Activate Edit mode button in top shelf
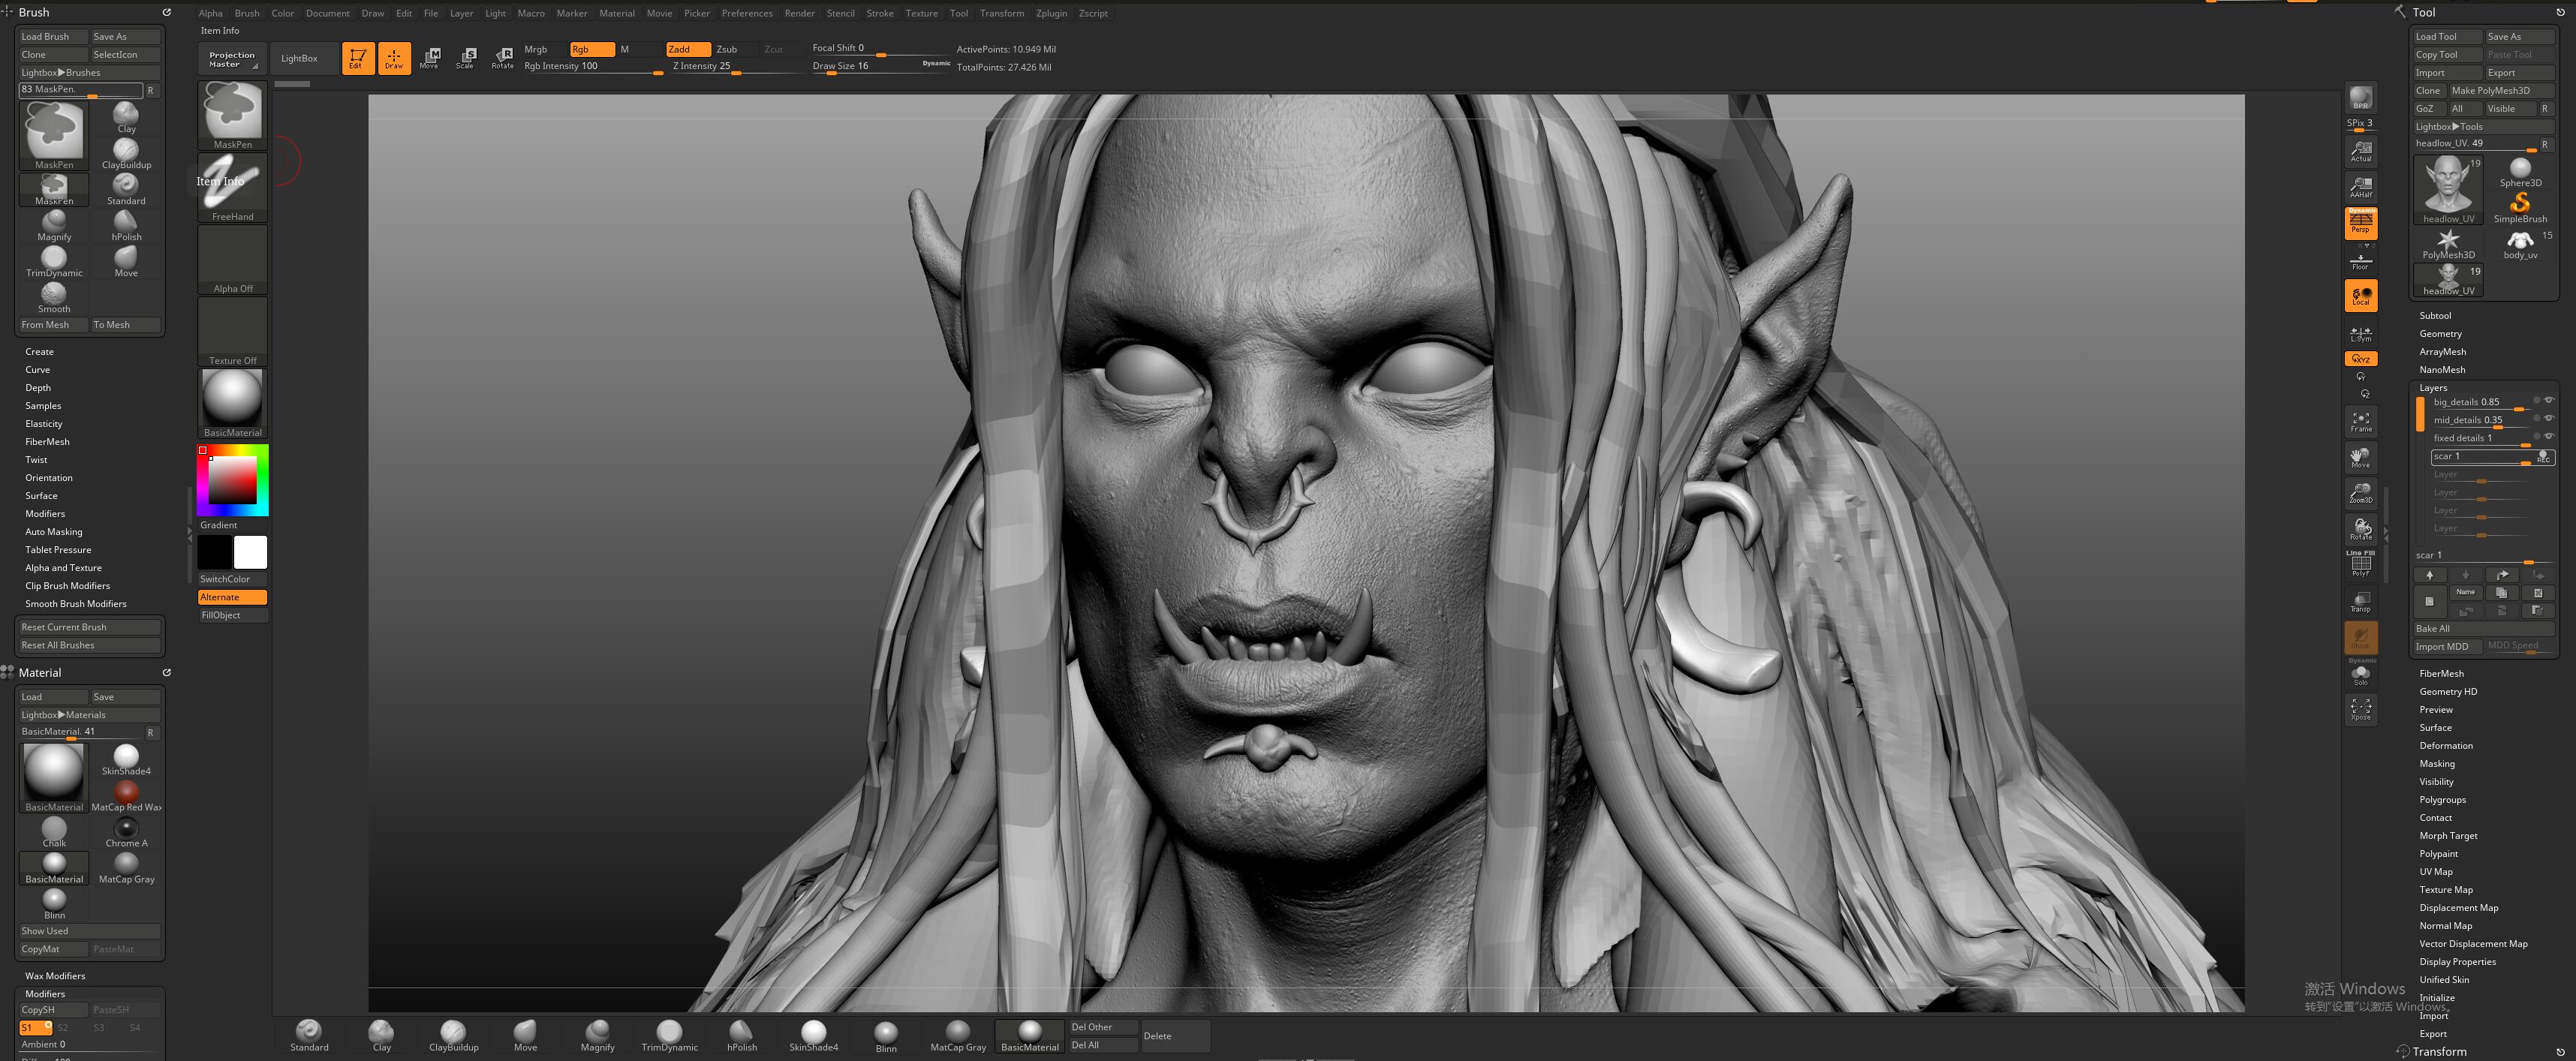Viewport: 2576px width, 1061px height. click(357, 58)
